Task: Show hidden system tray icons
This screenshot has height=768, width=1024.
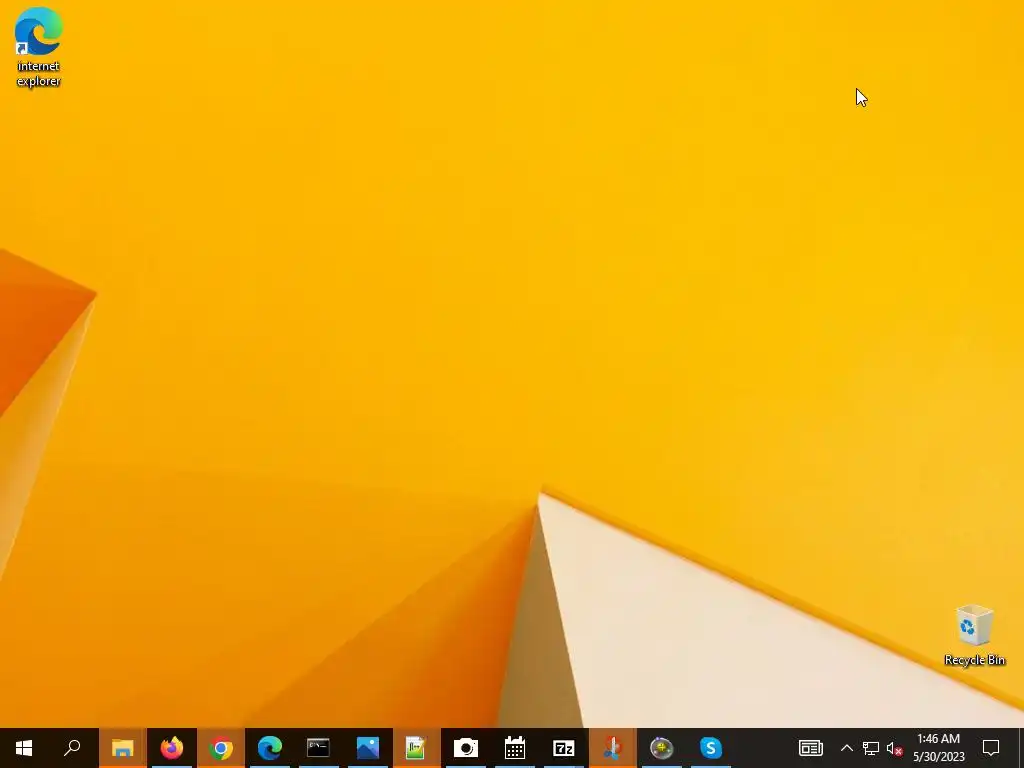Action: tap(846, 748)
